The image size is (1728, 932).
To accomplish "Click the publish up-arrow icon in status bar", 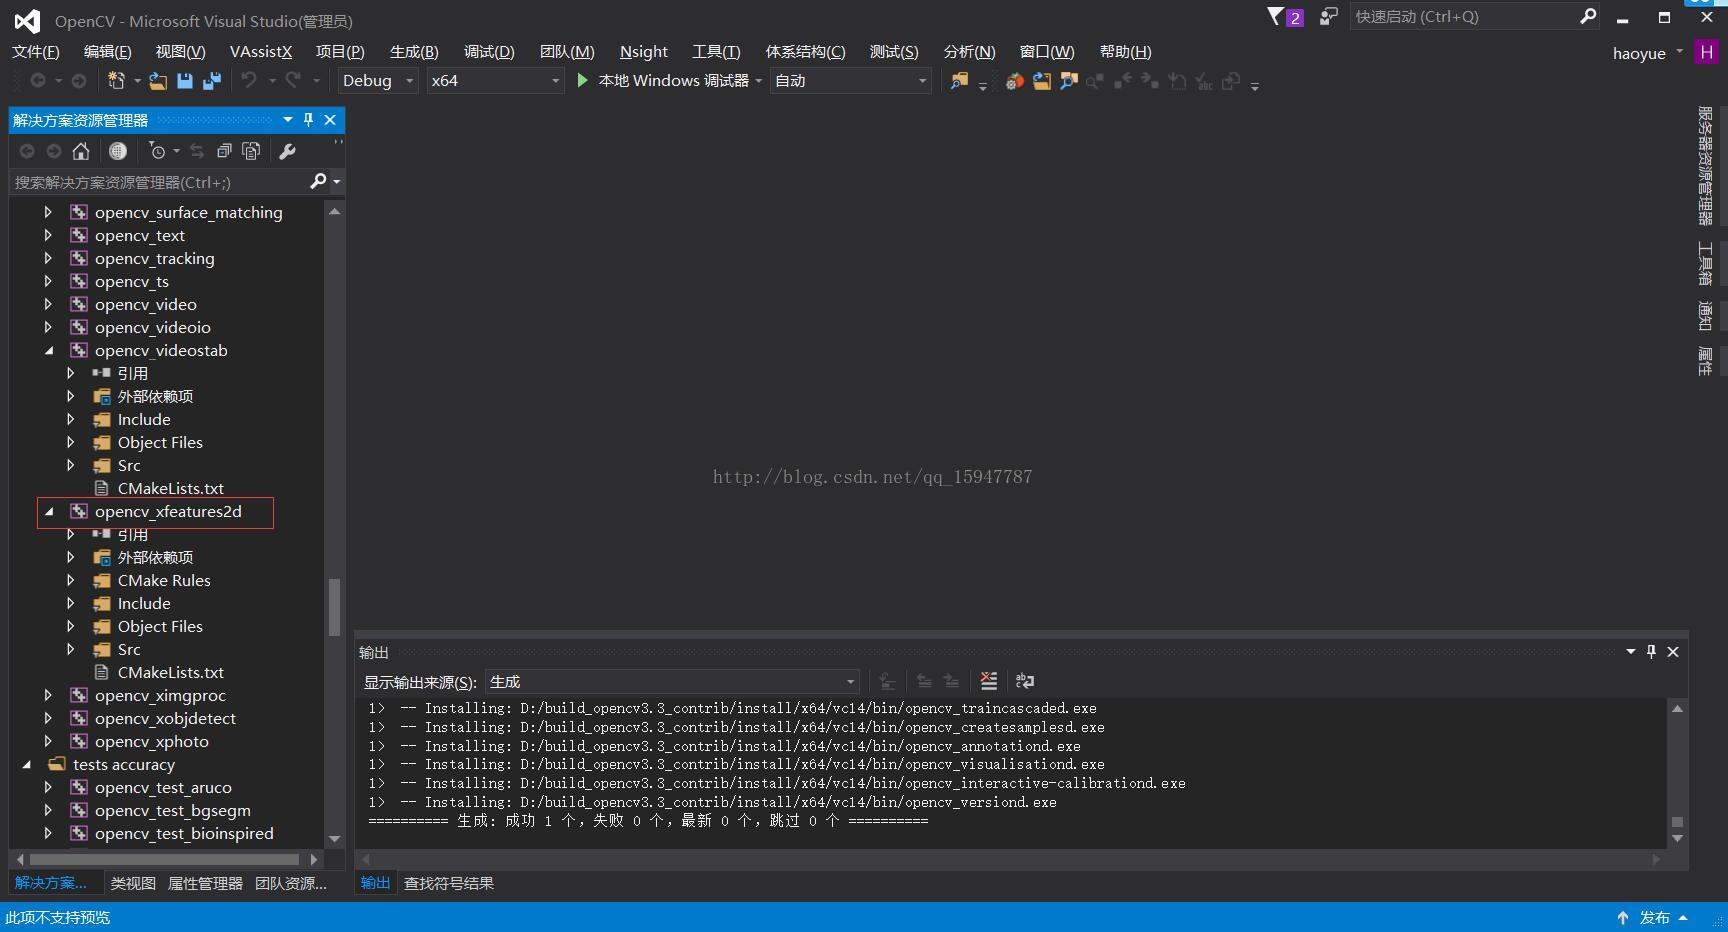I will 1623,917.
